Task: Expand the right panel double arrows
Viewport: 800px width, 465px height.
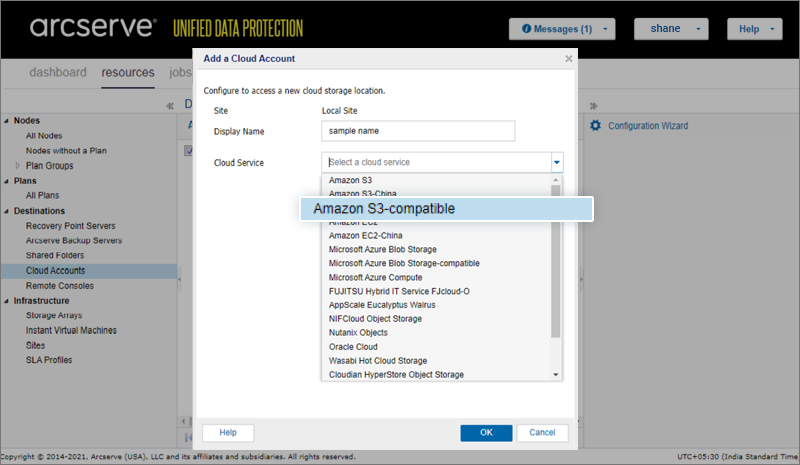Action: 593,106
